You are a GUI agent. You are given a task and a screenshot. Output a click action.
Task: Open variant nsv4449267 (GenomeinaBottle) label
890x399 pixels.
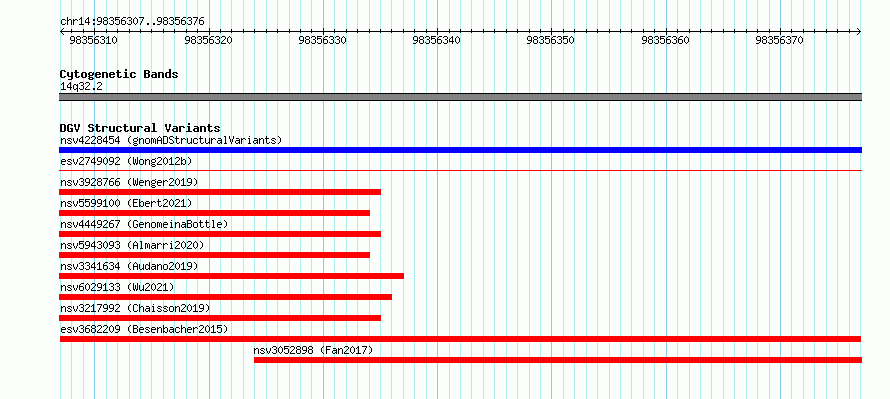tap(144, 224)
